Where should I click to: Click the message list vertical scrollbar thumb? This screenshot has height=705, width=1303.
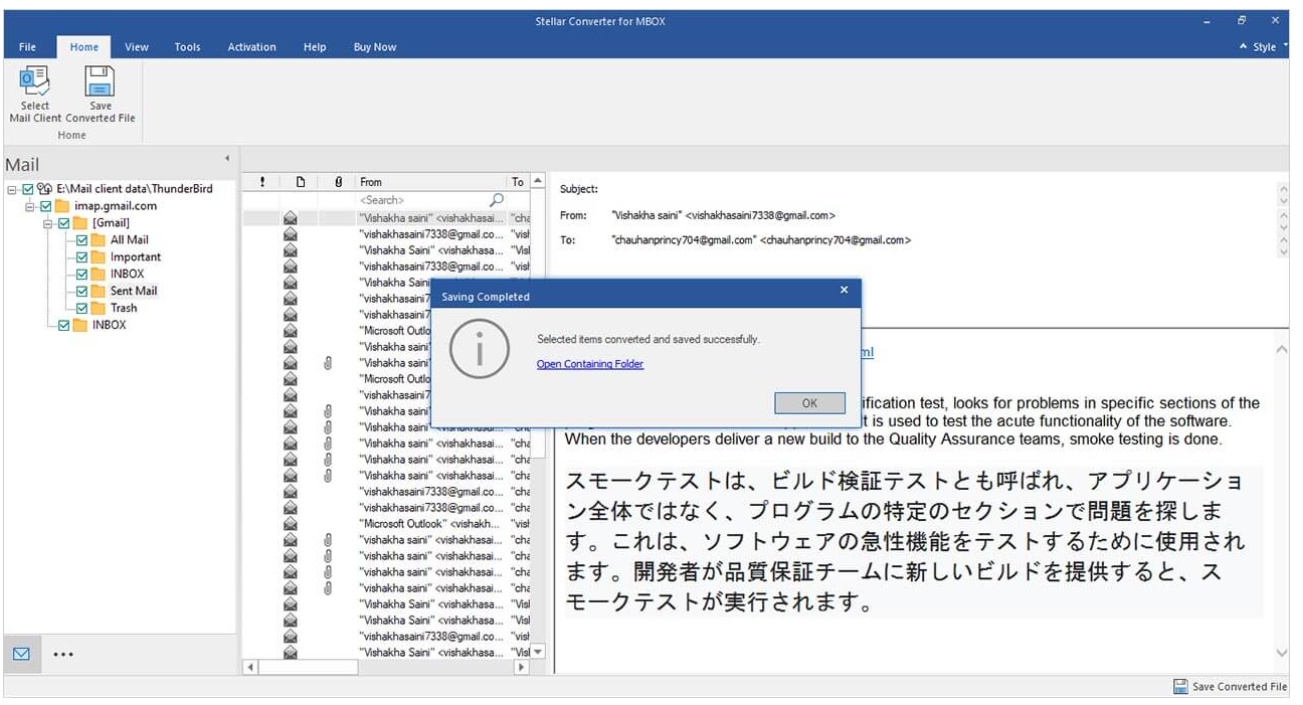click(x=539, y=324)
